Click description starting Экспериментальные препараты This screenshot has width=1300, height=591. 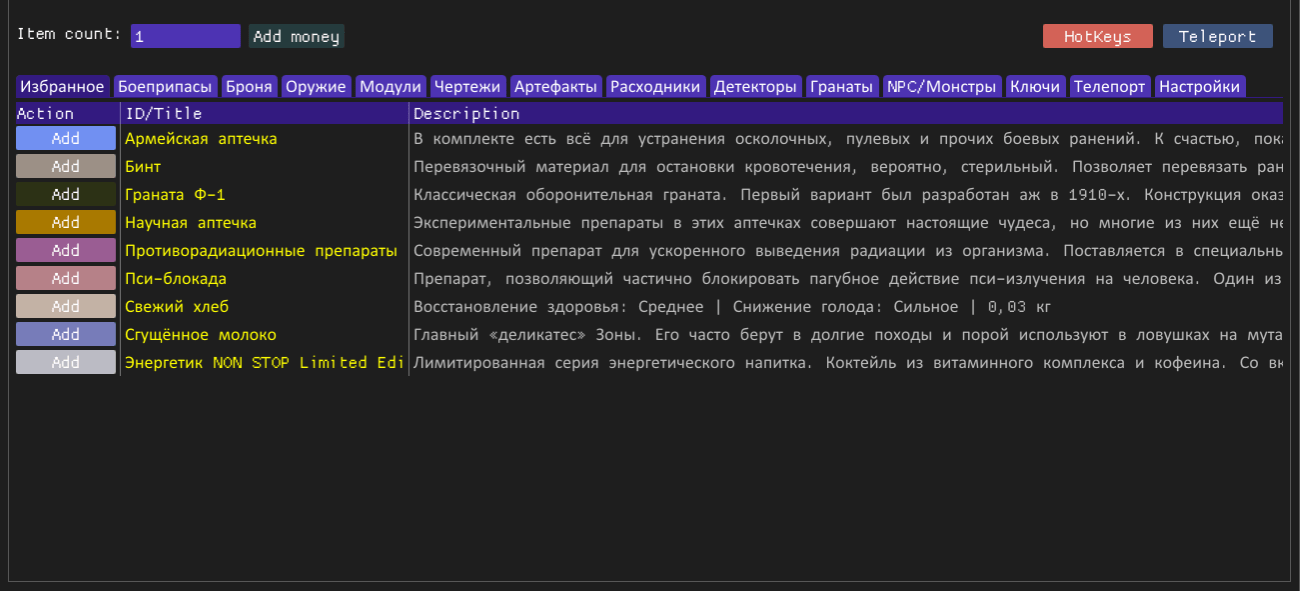pyautogui.click(x=848, y=222)
